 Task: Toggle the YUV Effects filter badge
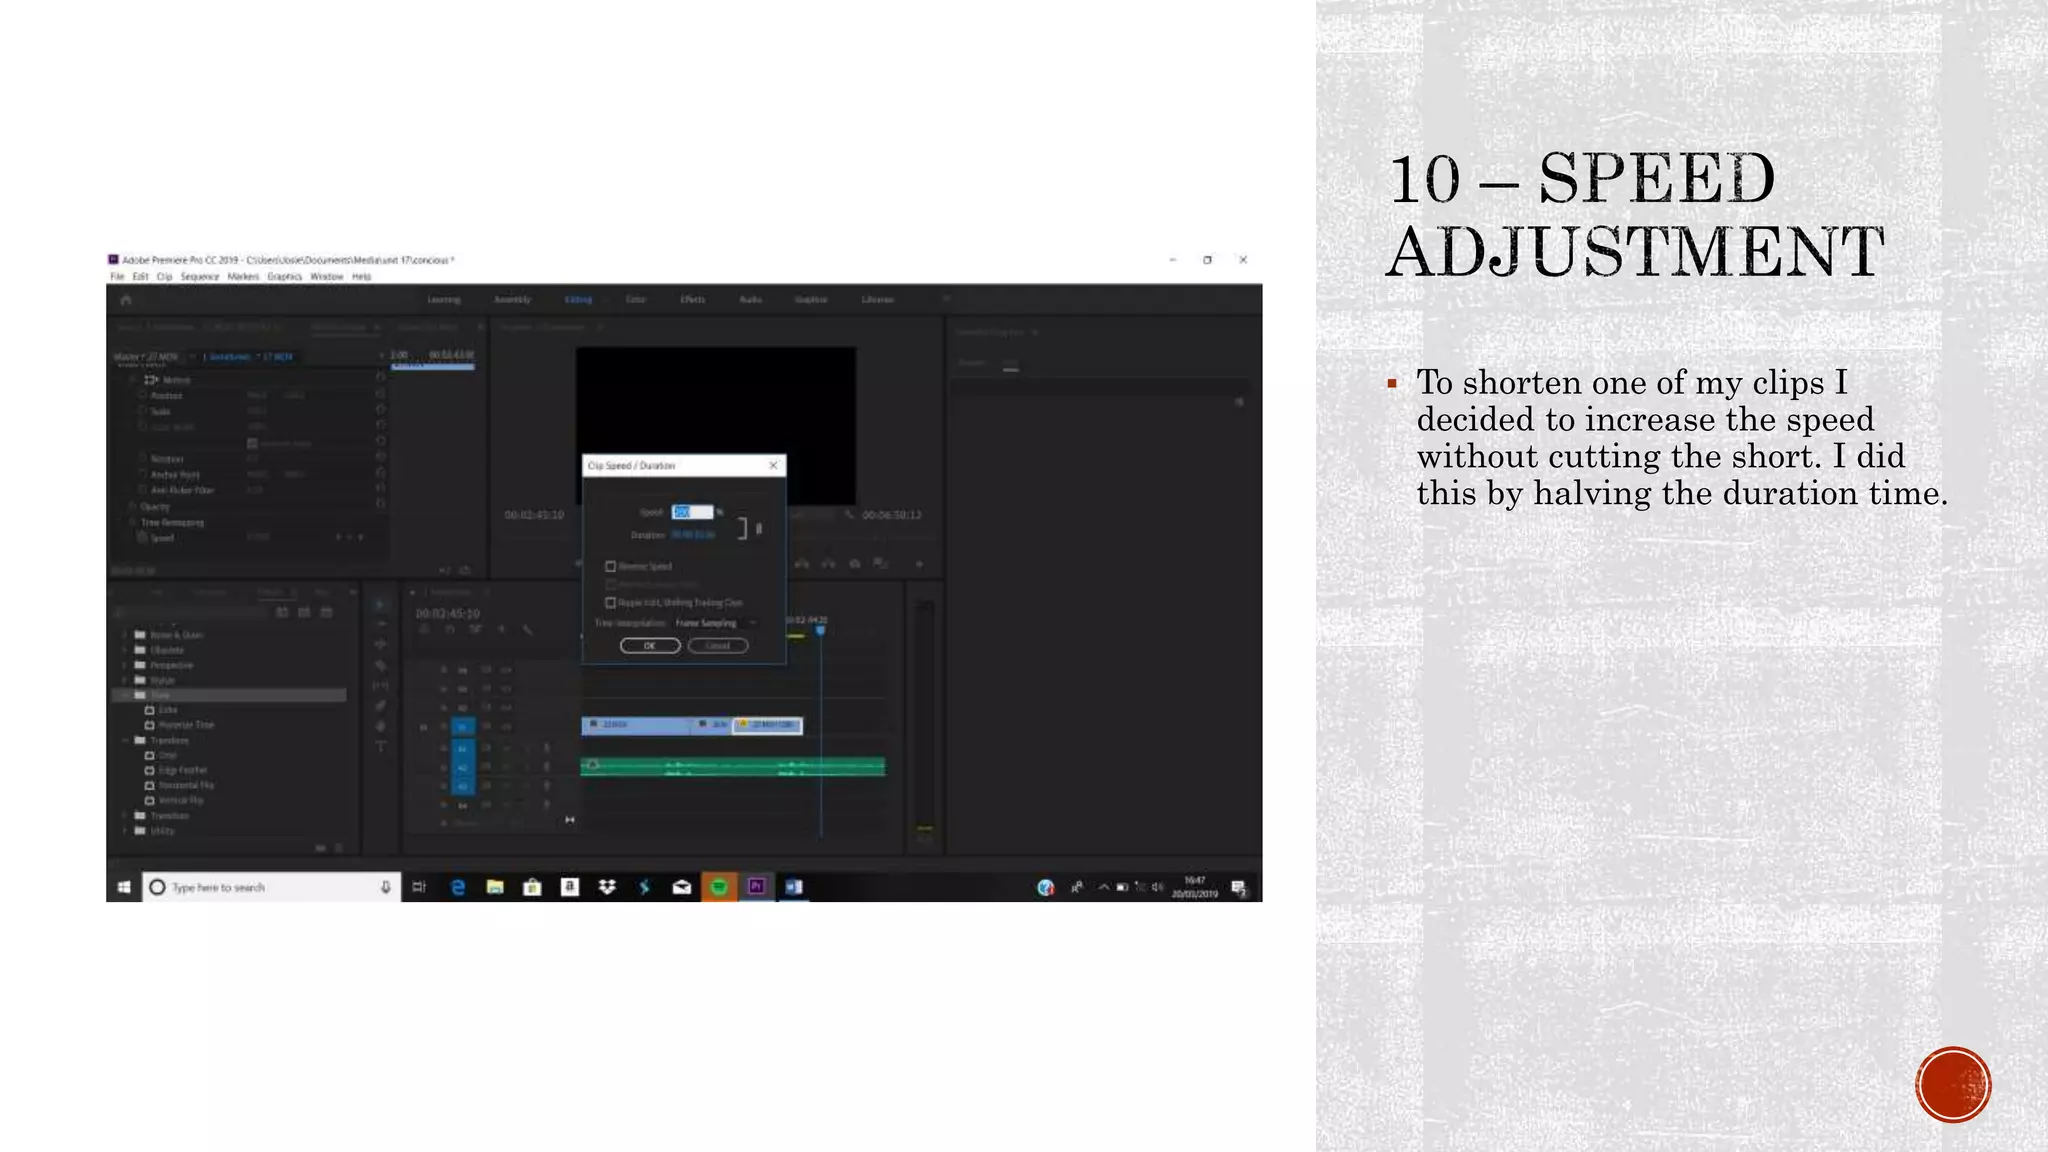point(327,612)
